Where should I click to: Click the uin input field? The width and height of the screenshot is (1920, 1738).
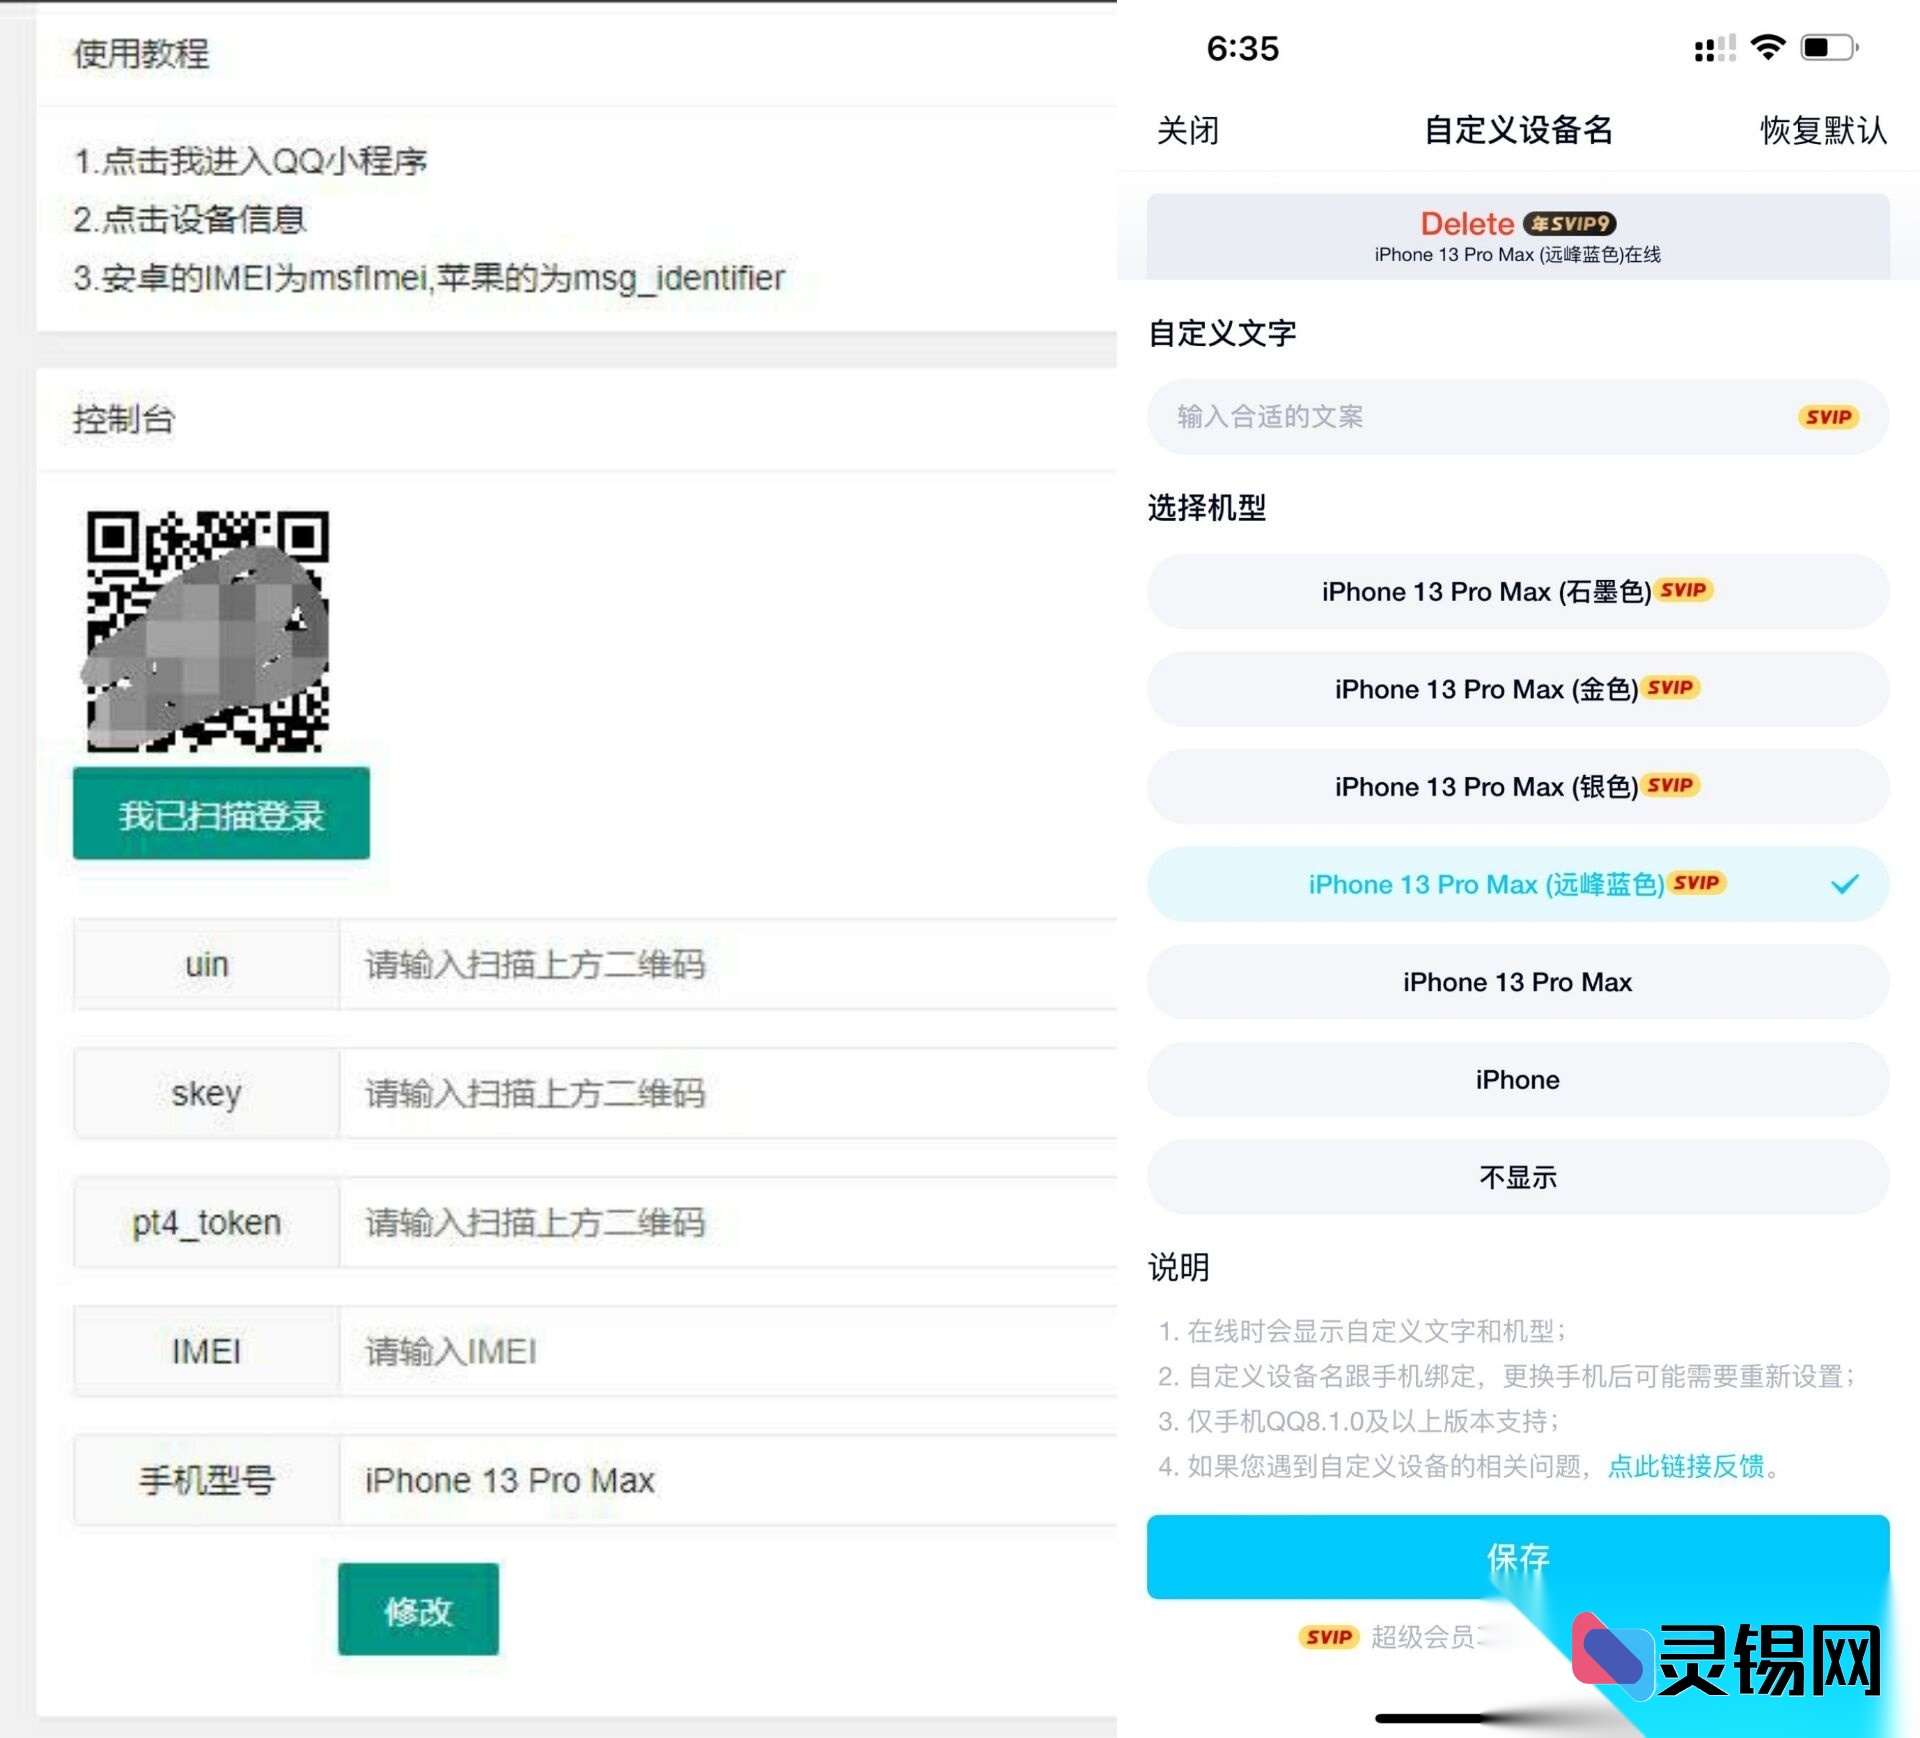(700, 965)
